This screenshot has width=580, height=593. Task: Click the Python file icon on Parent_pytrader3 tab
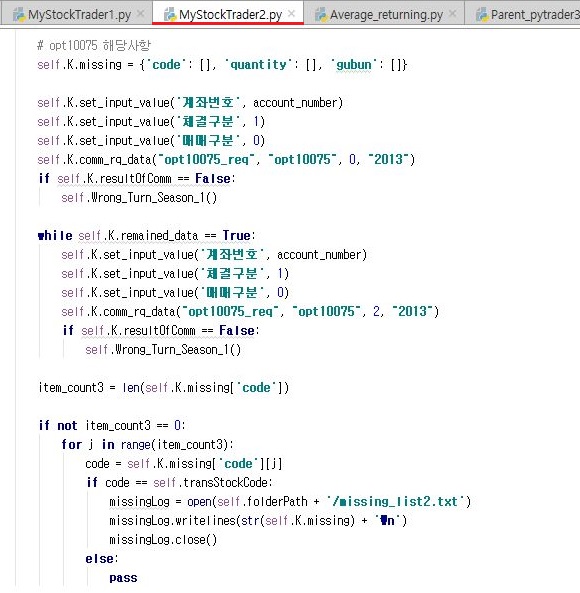(x=482, y=14)
